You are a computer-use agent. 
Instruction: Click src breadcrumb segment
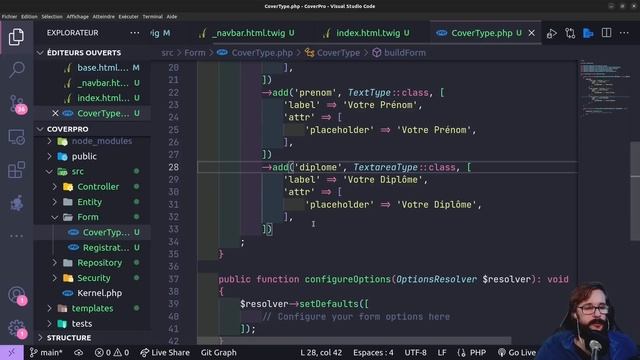(167, 53)
